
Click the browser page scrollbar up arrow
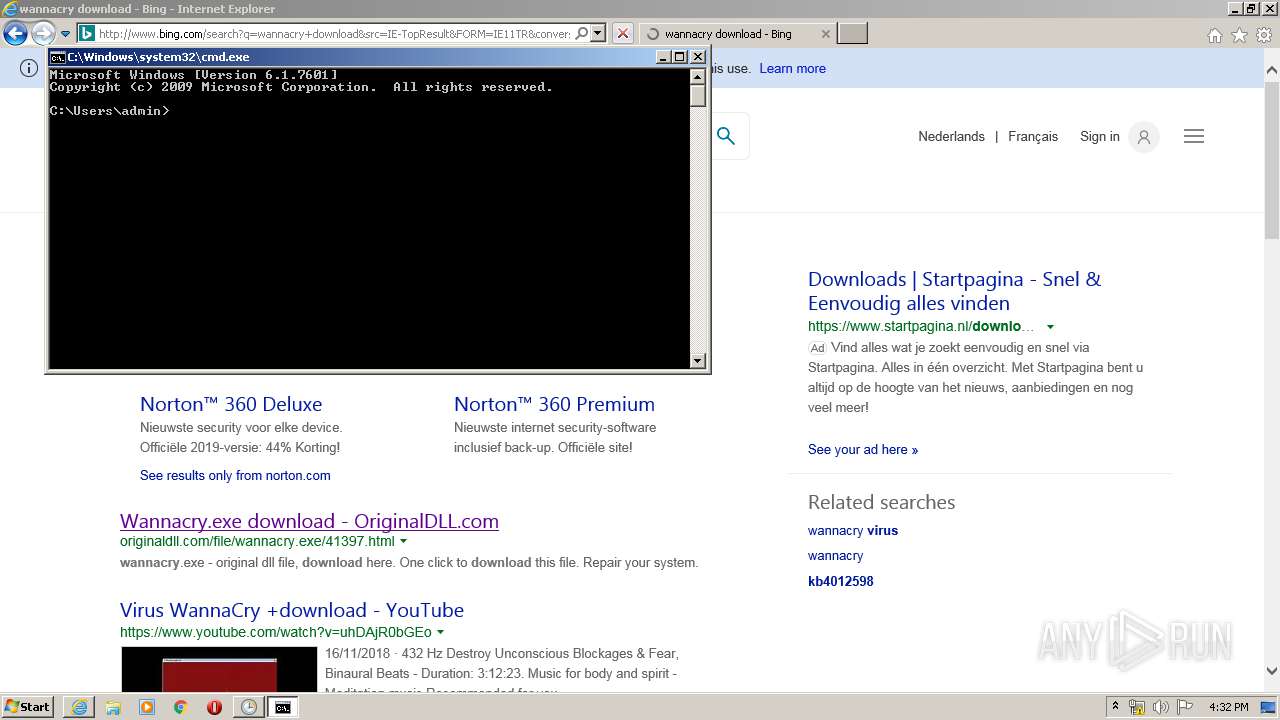(x=1272, y=70)
